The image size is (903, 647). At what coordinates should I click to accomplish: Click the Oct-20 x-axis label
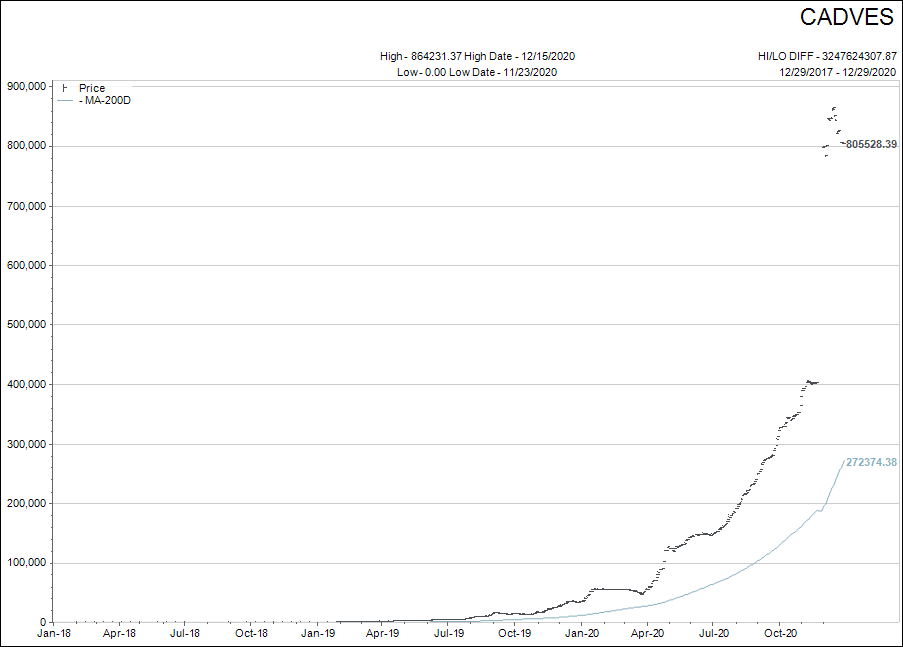[x=779, y=633]
